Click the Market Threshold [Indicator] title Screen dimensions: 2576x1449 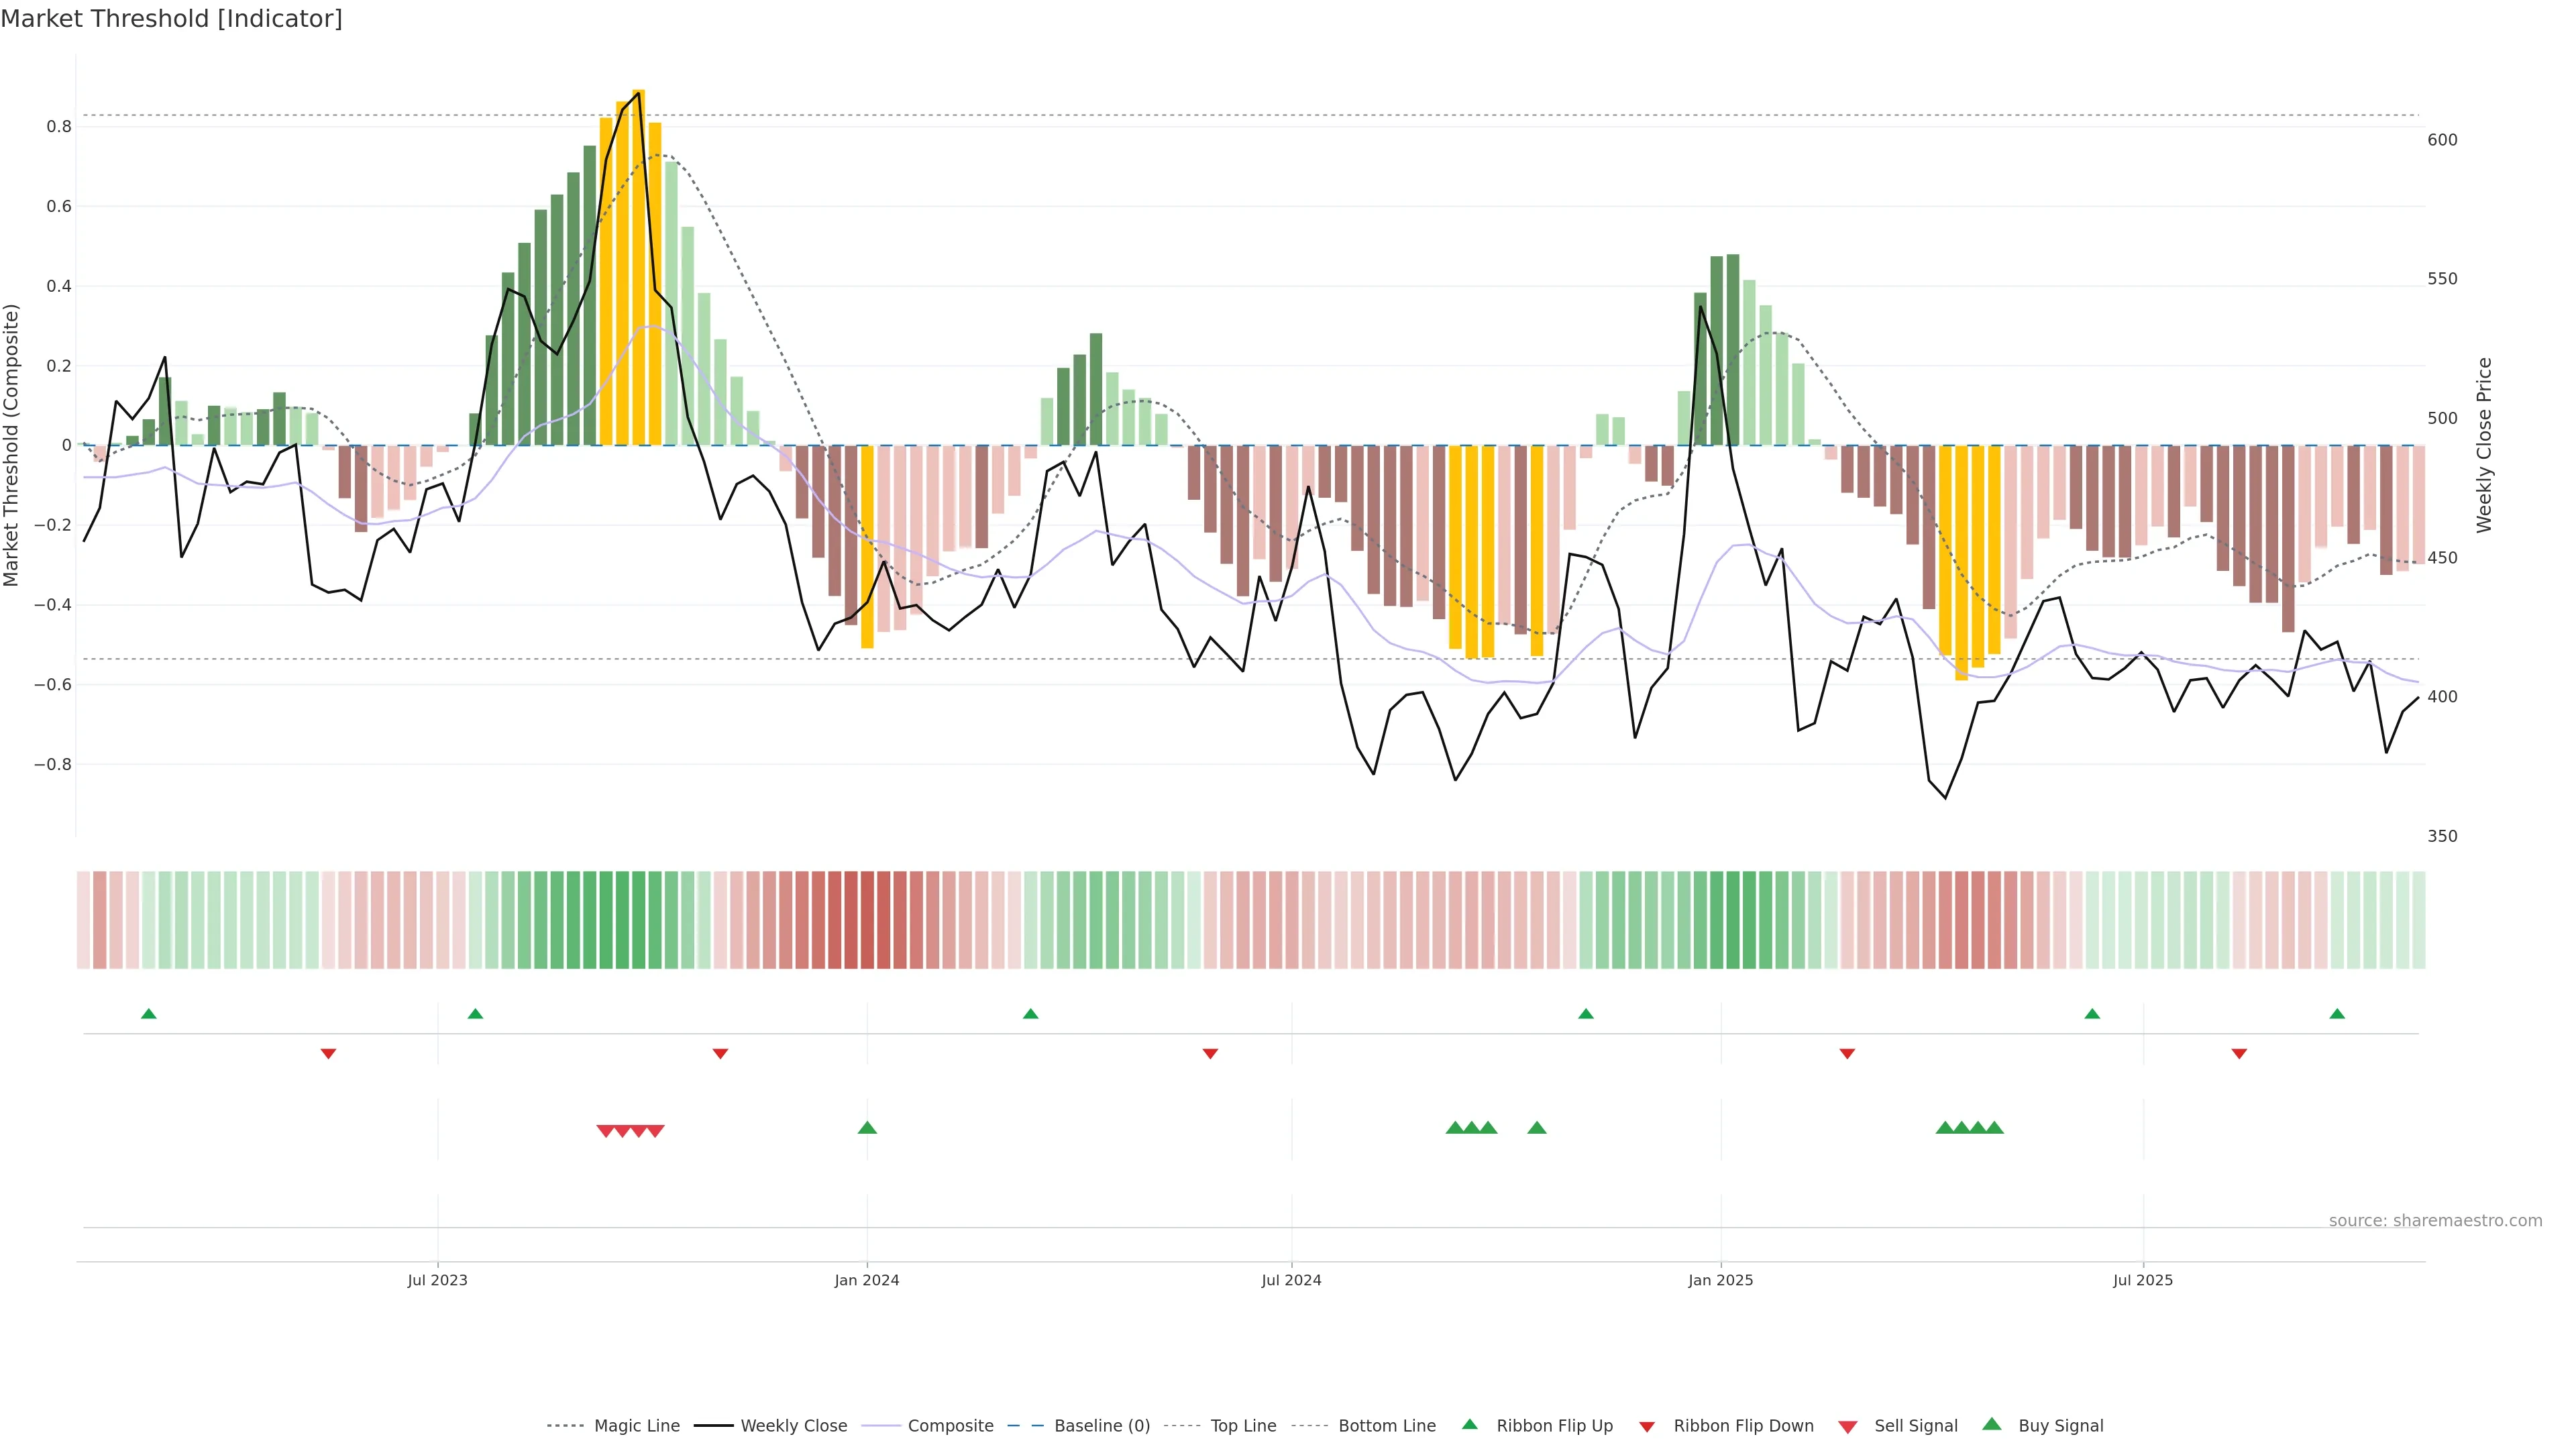[x=171, y=19]
